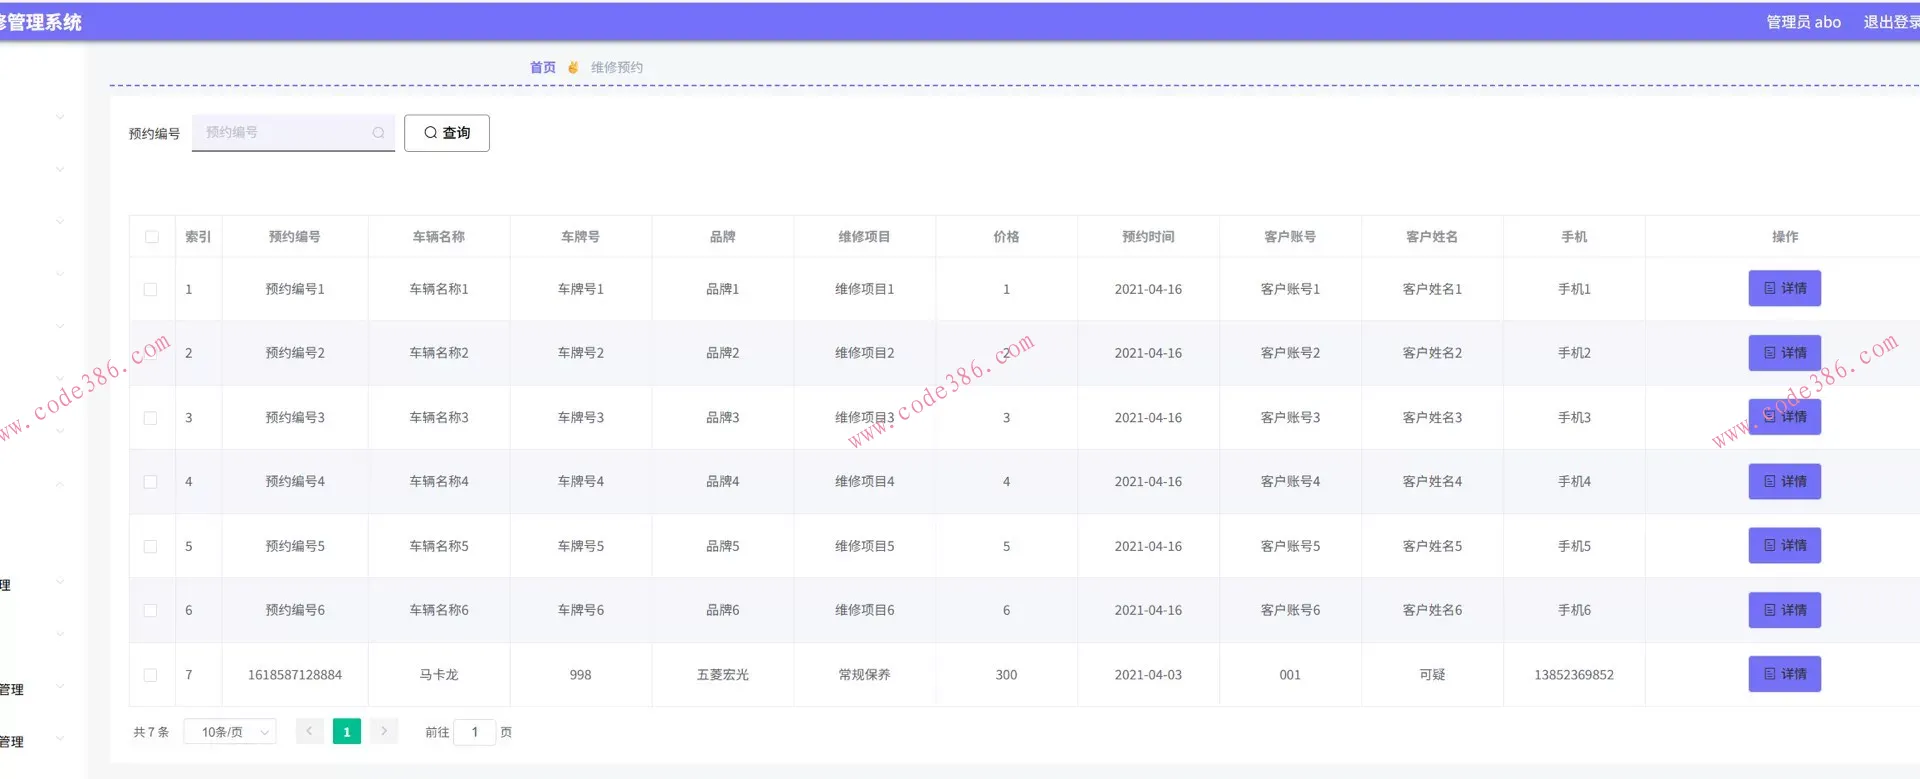Click the page jump number input
The image size is (1920, 779).
(475, 733)
